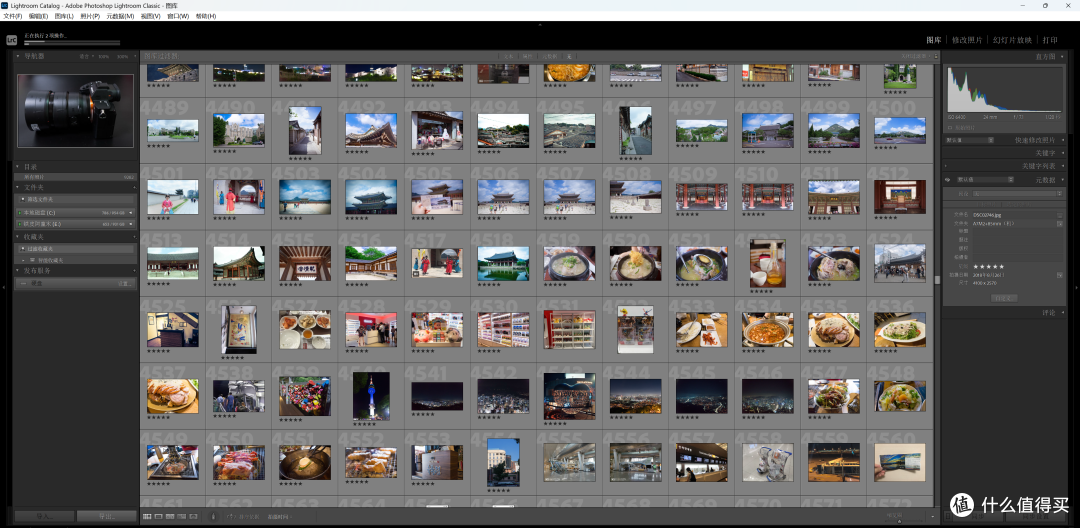
Task: Select Compare view icon in bottom toolbar
Action: click(x=170, y=516)
